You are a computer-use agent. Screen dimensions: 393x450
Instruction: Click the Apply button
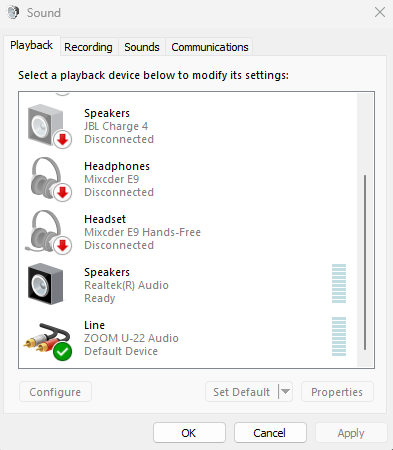point(351,433)
